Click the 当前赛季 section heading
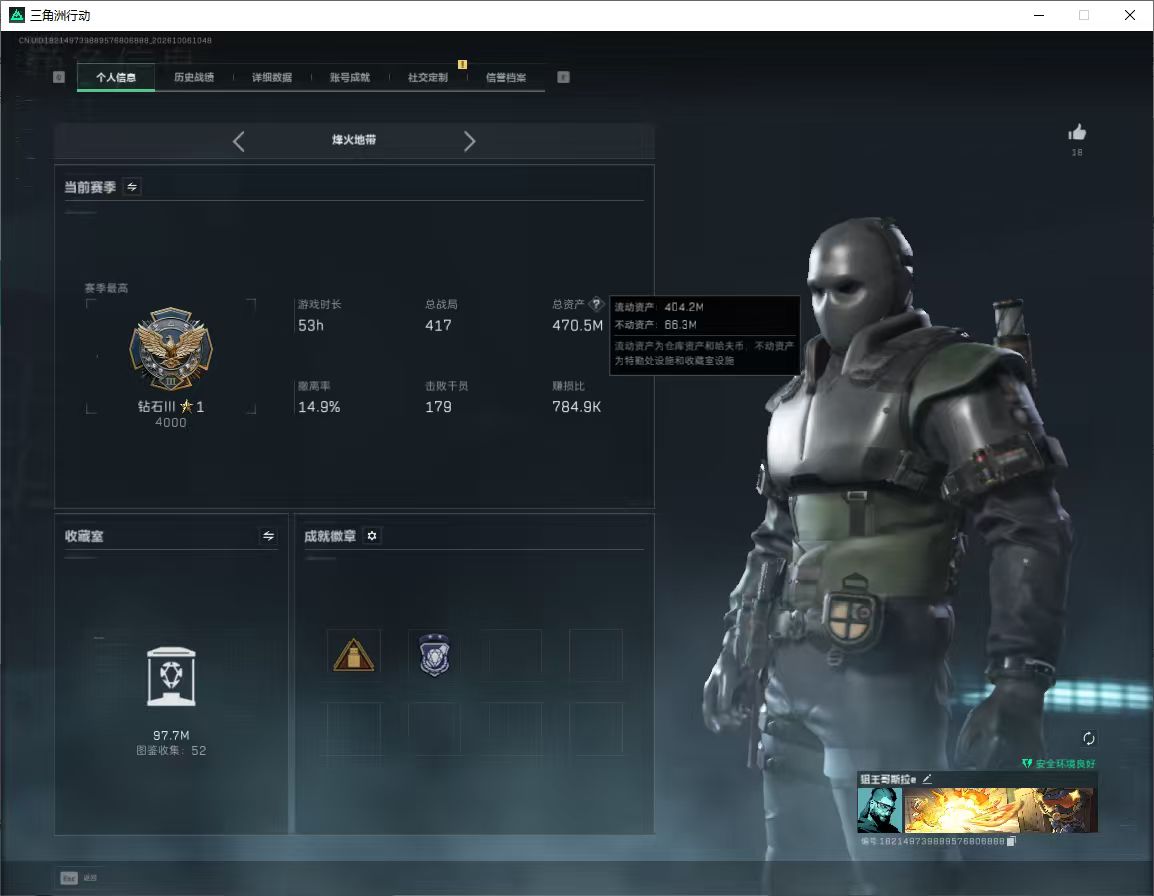The width and height of the screenshot is (1154, 896). click(x=90, y=187)
